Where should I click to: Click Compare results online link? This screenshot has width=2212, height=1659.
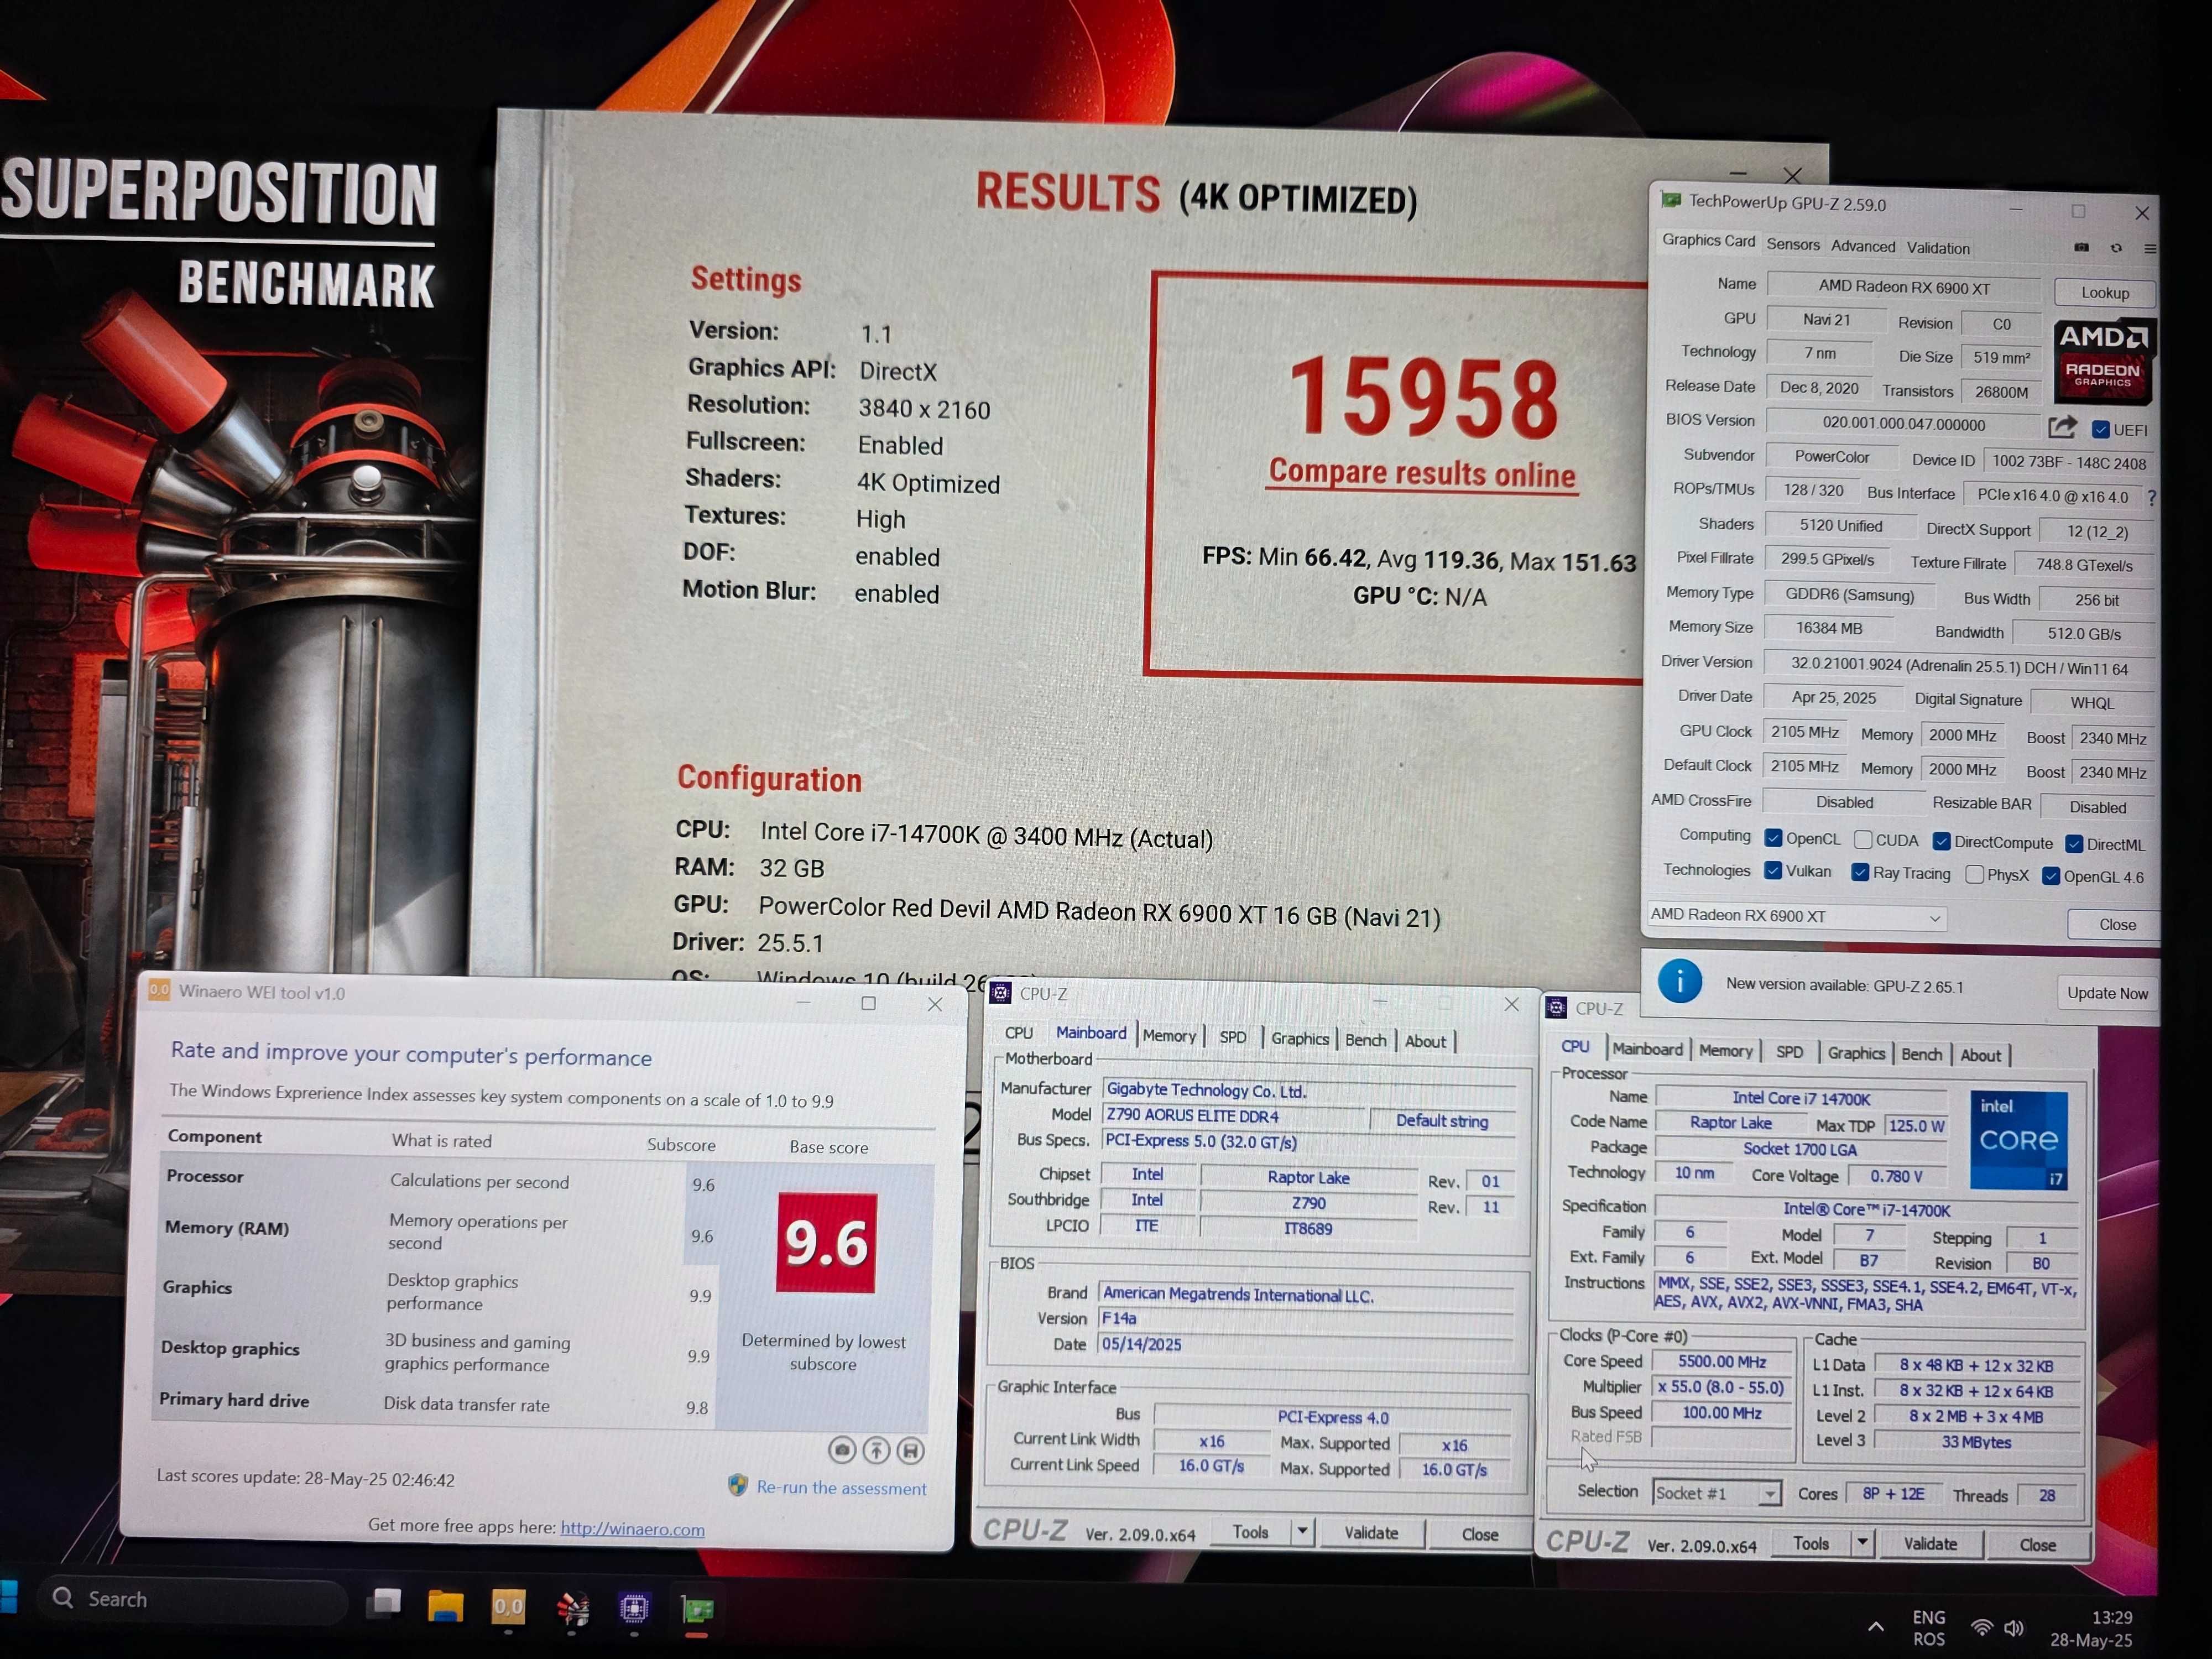pos(1422,473)
